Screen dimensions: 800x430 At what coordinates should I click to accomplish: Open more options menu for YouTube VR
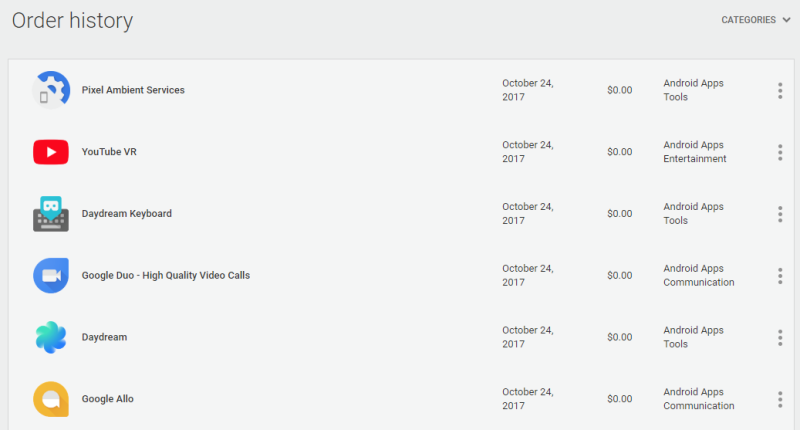[780, 152]
